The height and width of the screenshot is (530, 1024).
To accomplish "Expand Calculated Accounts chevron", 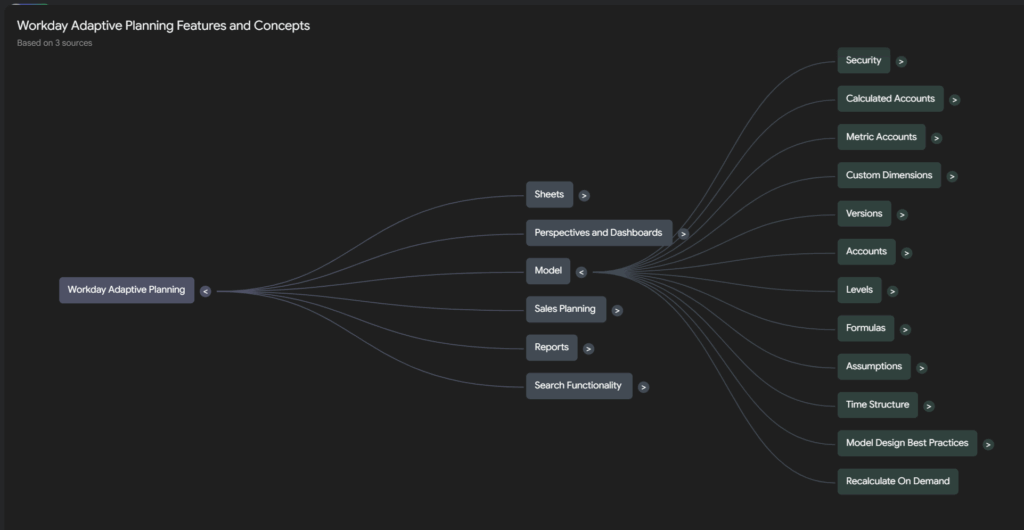I will (955, 101).
